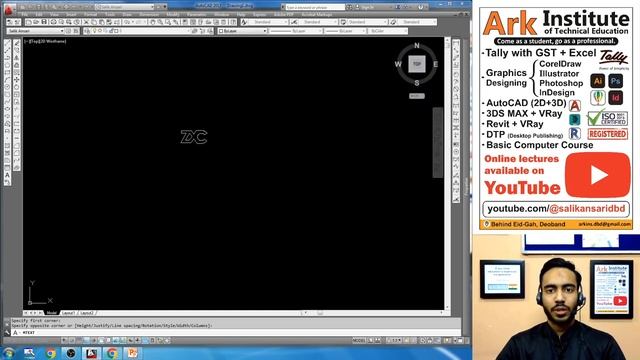Image resolution: width=640 pixels, height=360 pixels.
Task: Toggle Grid Display in status bar
Action: [79, 340]
